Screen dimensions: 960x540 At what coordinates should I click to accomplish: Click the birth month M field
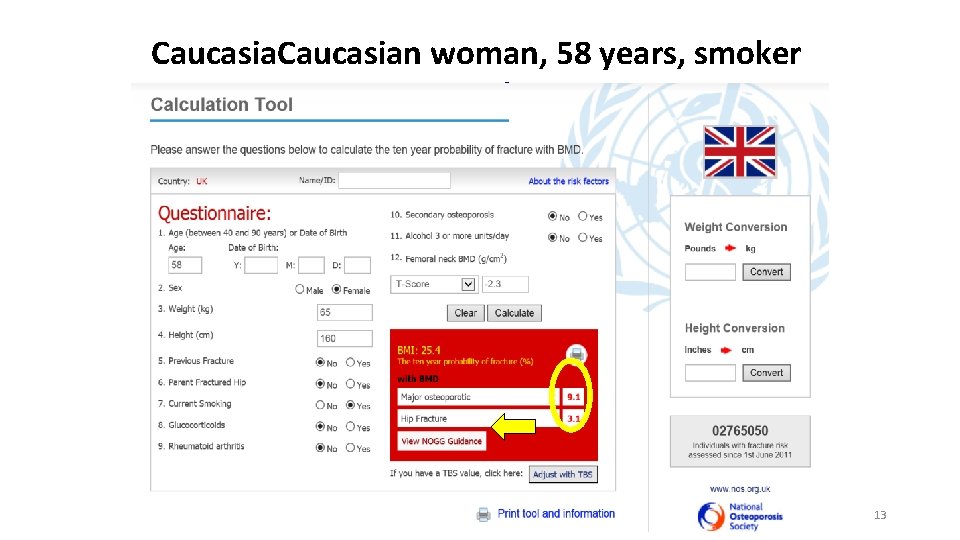[311, 265]
